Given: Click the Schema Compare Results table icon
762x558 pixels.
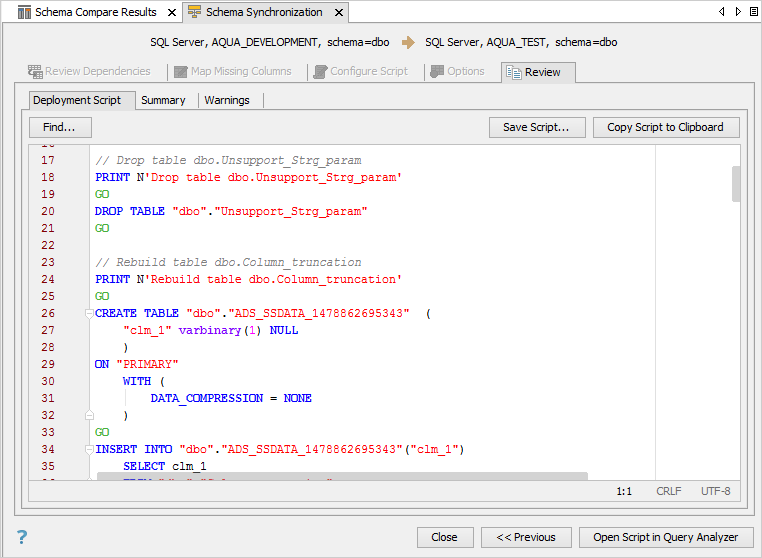Looking at the screenshot, I should click(x=24, y=13).
